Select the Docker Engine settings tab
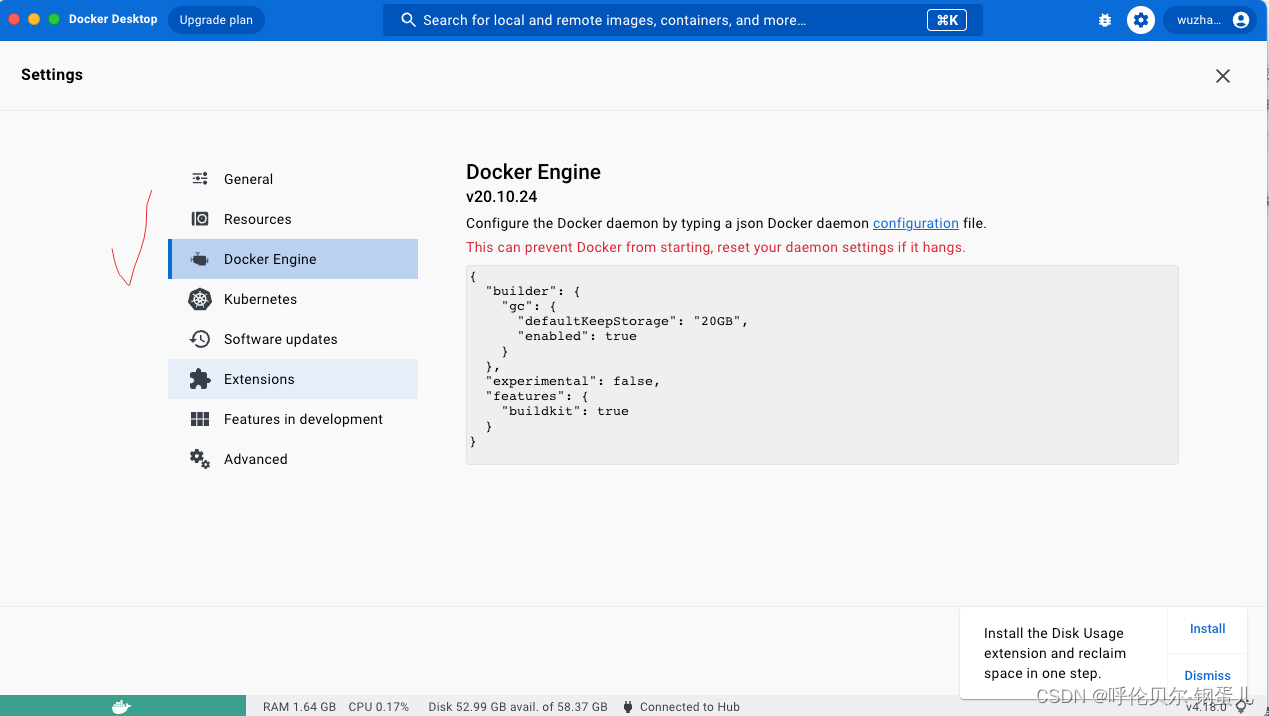The height and width of the screenshot is (716, 1269). coord(293,259)
